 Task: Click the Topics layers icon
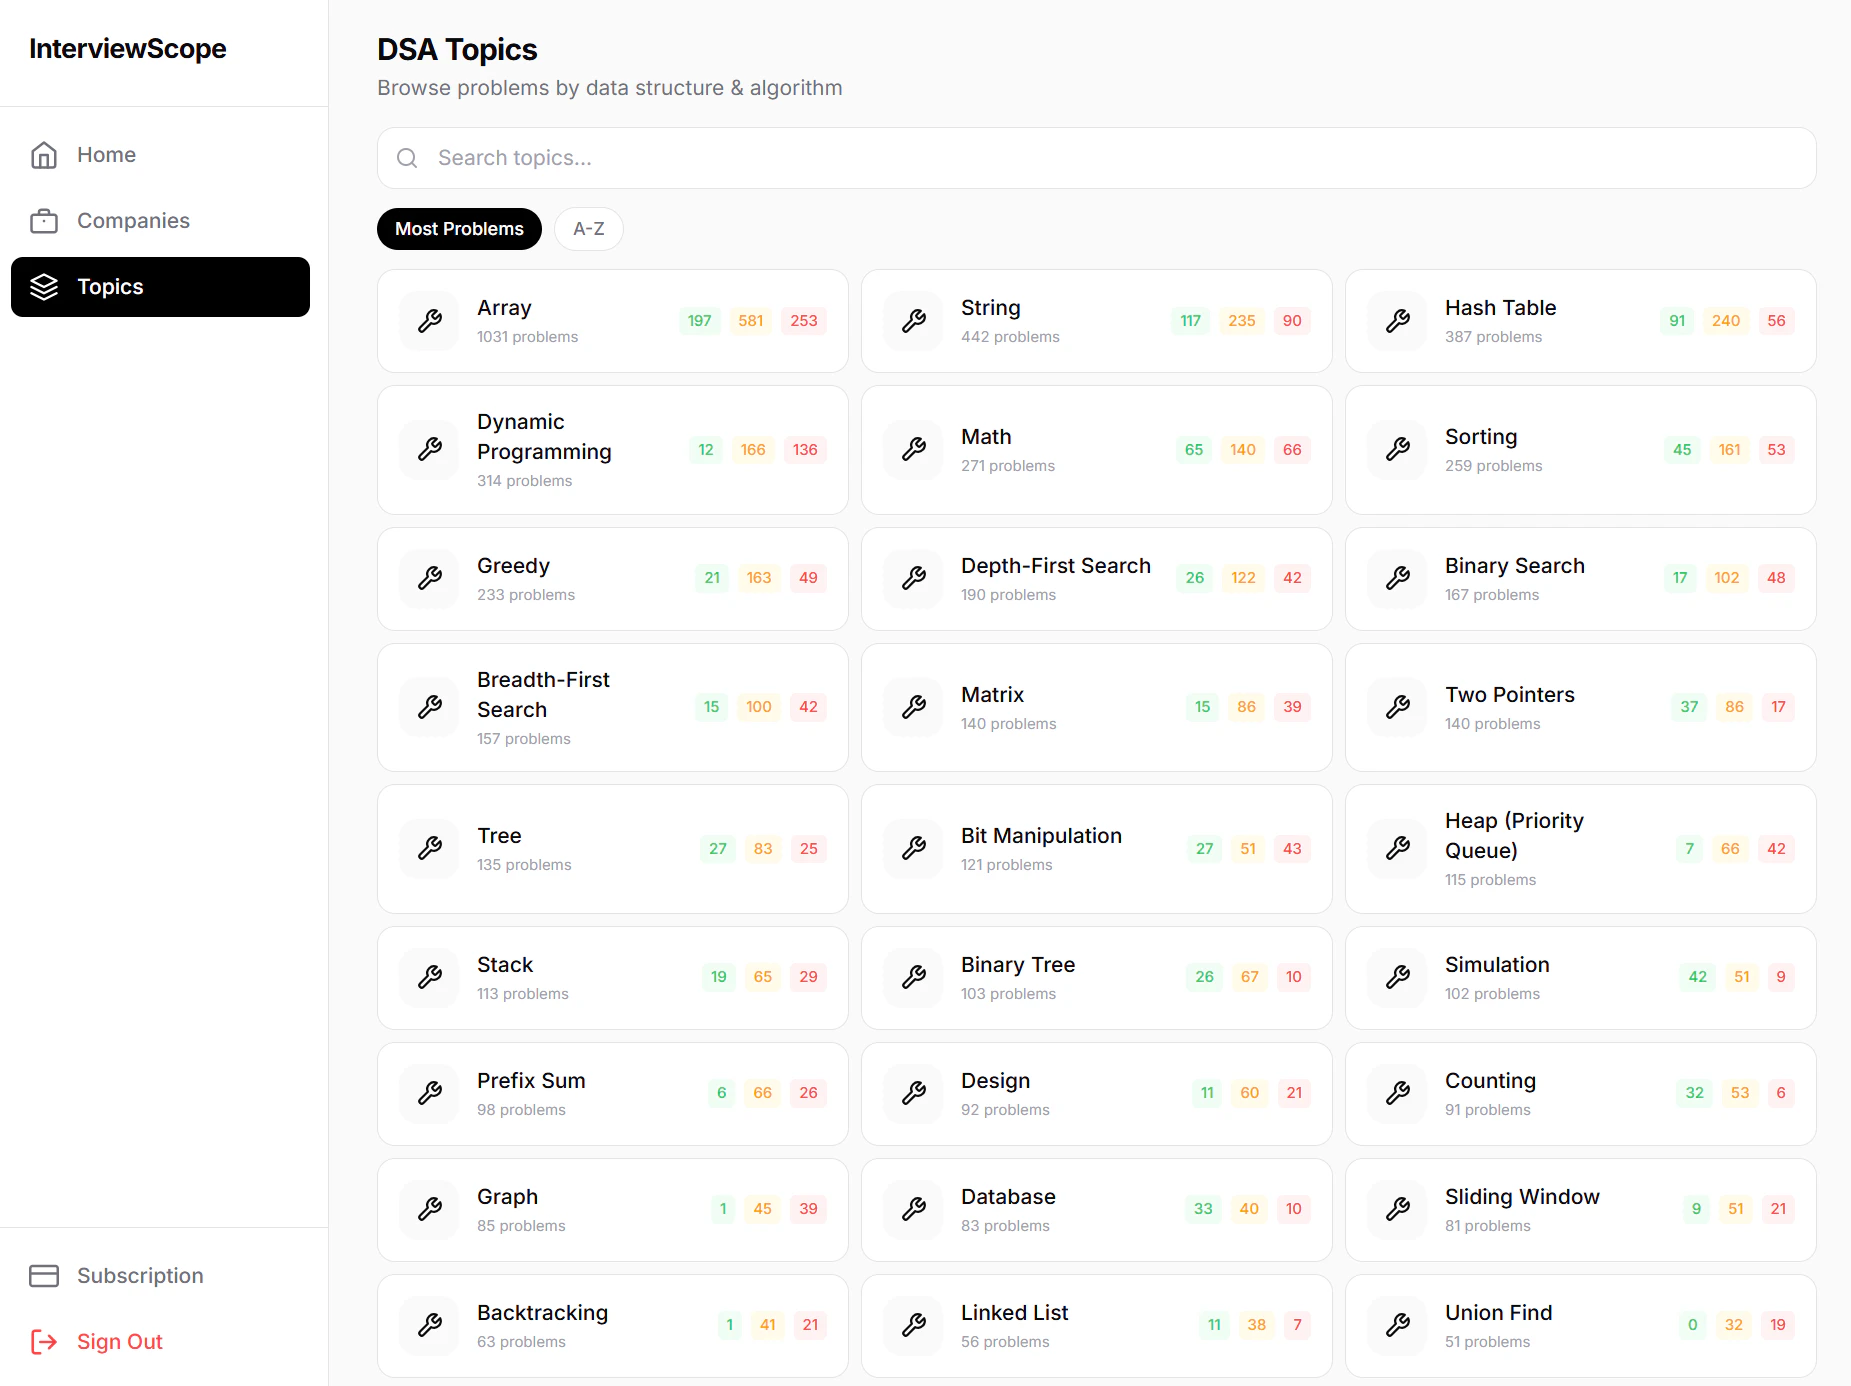pos(44,287)
